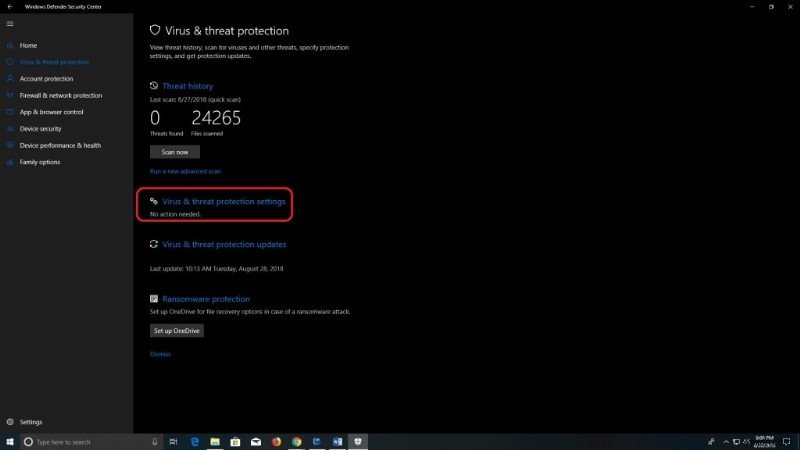Click the Device security icon
The height and width of the screenshot is (450, 800).
coord(10,129)
